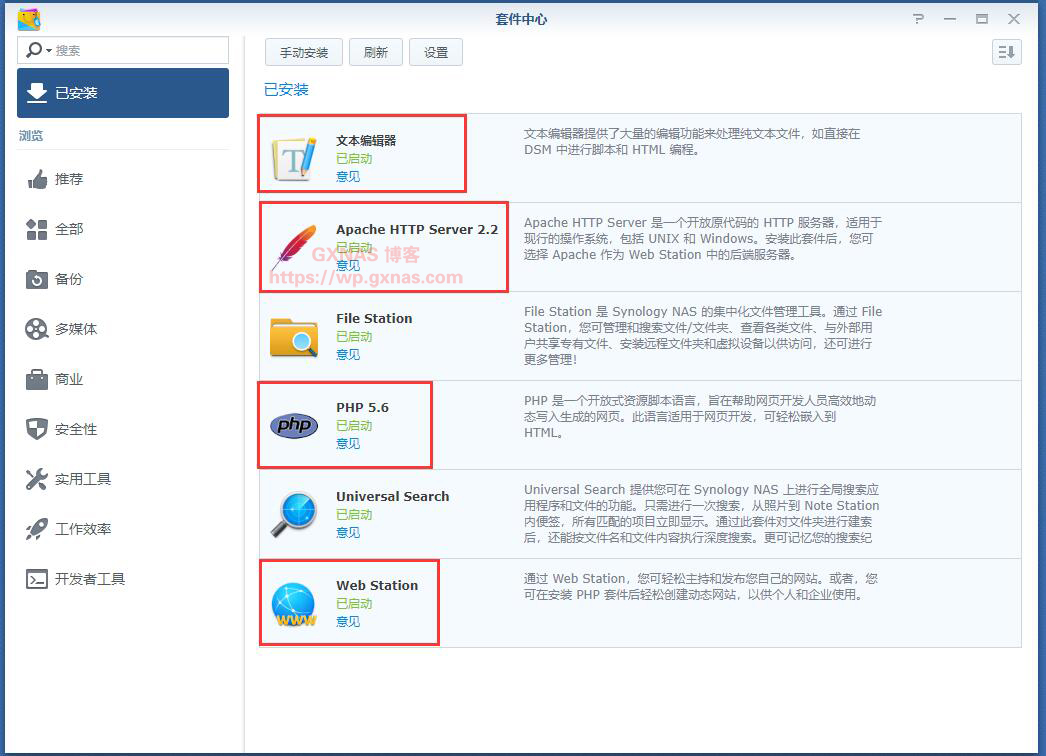Viewport: 1046px width, 756px height.
Task: Click the Text Editor package icon
Action: tap(294, 158)
